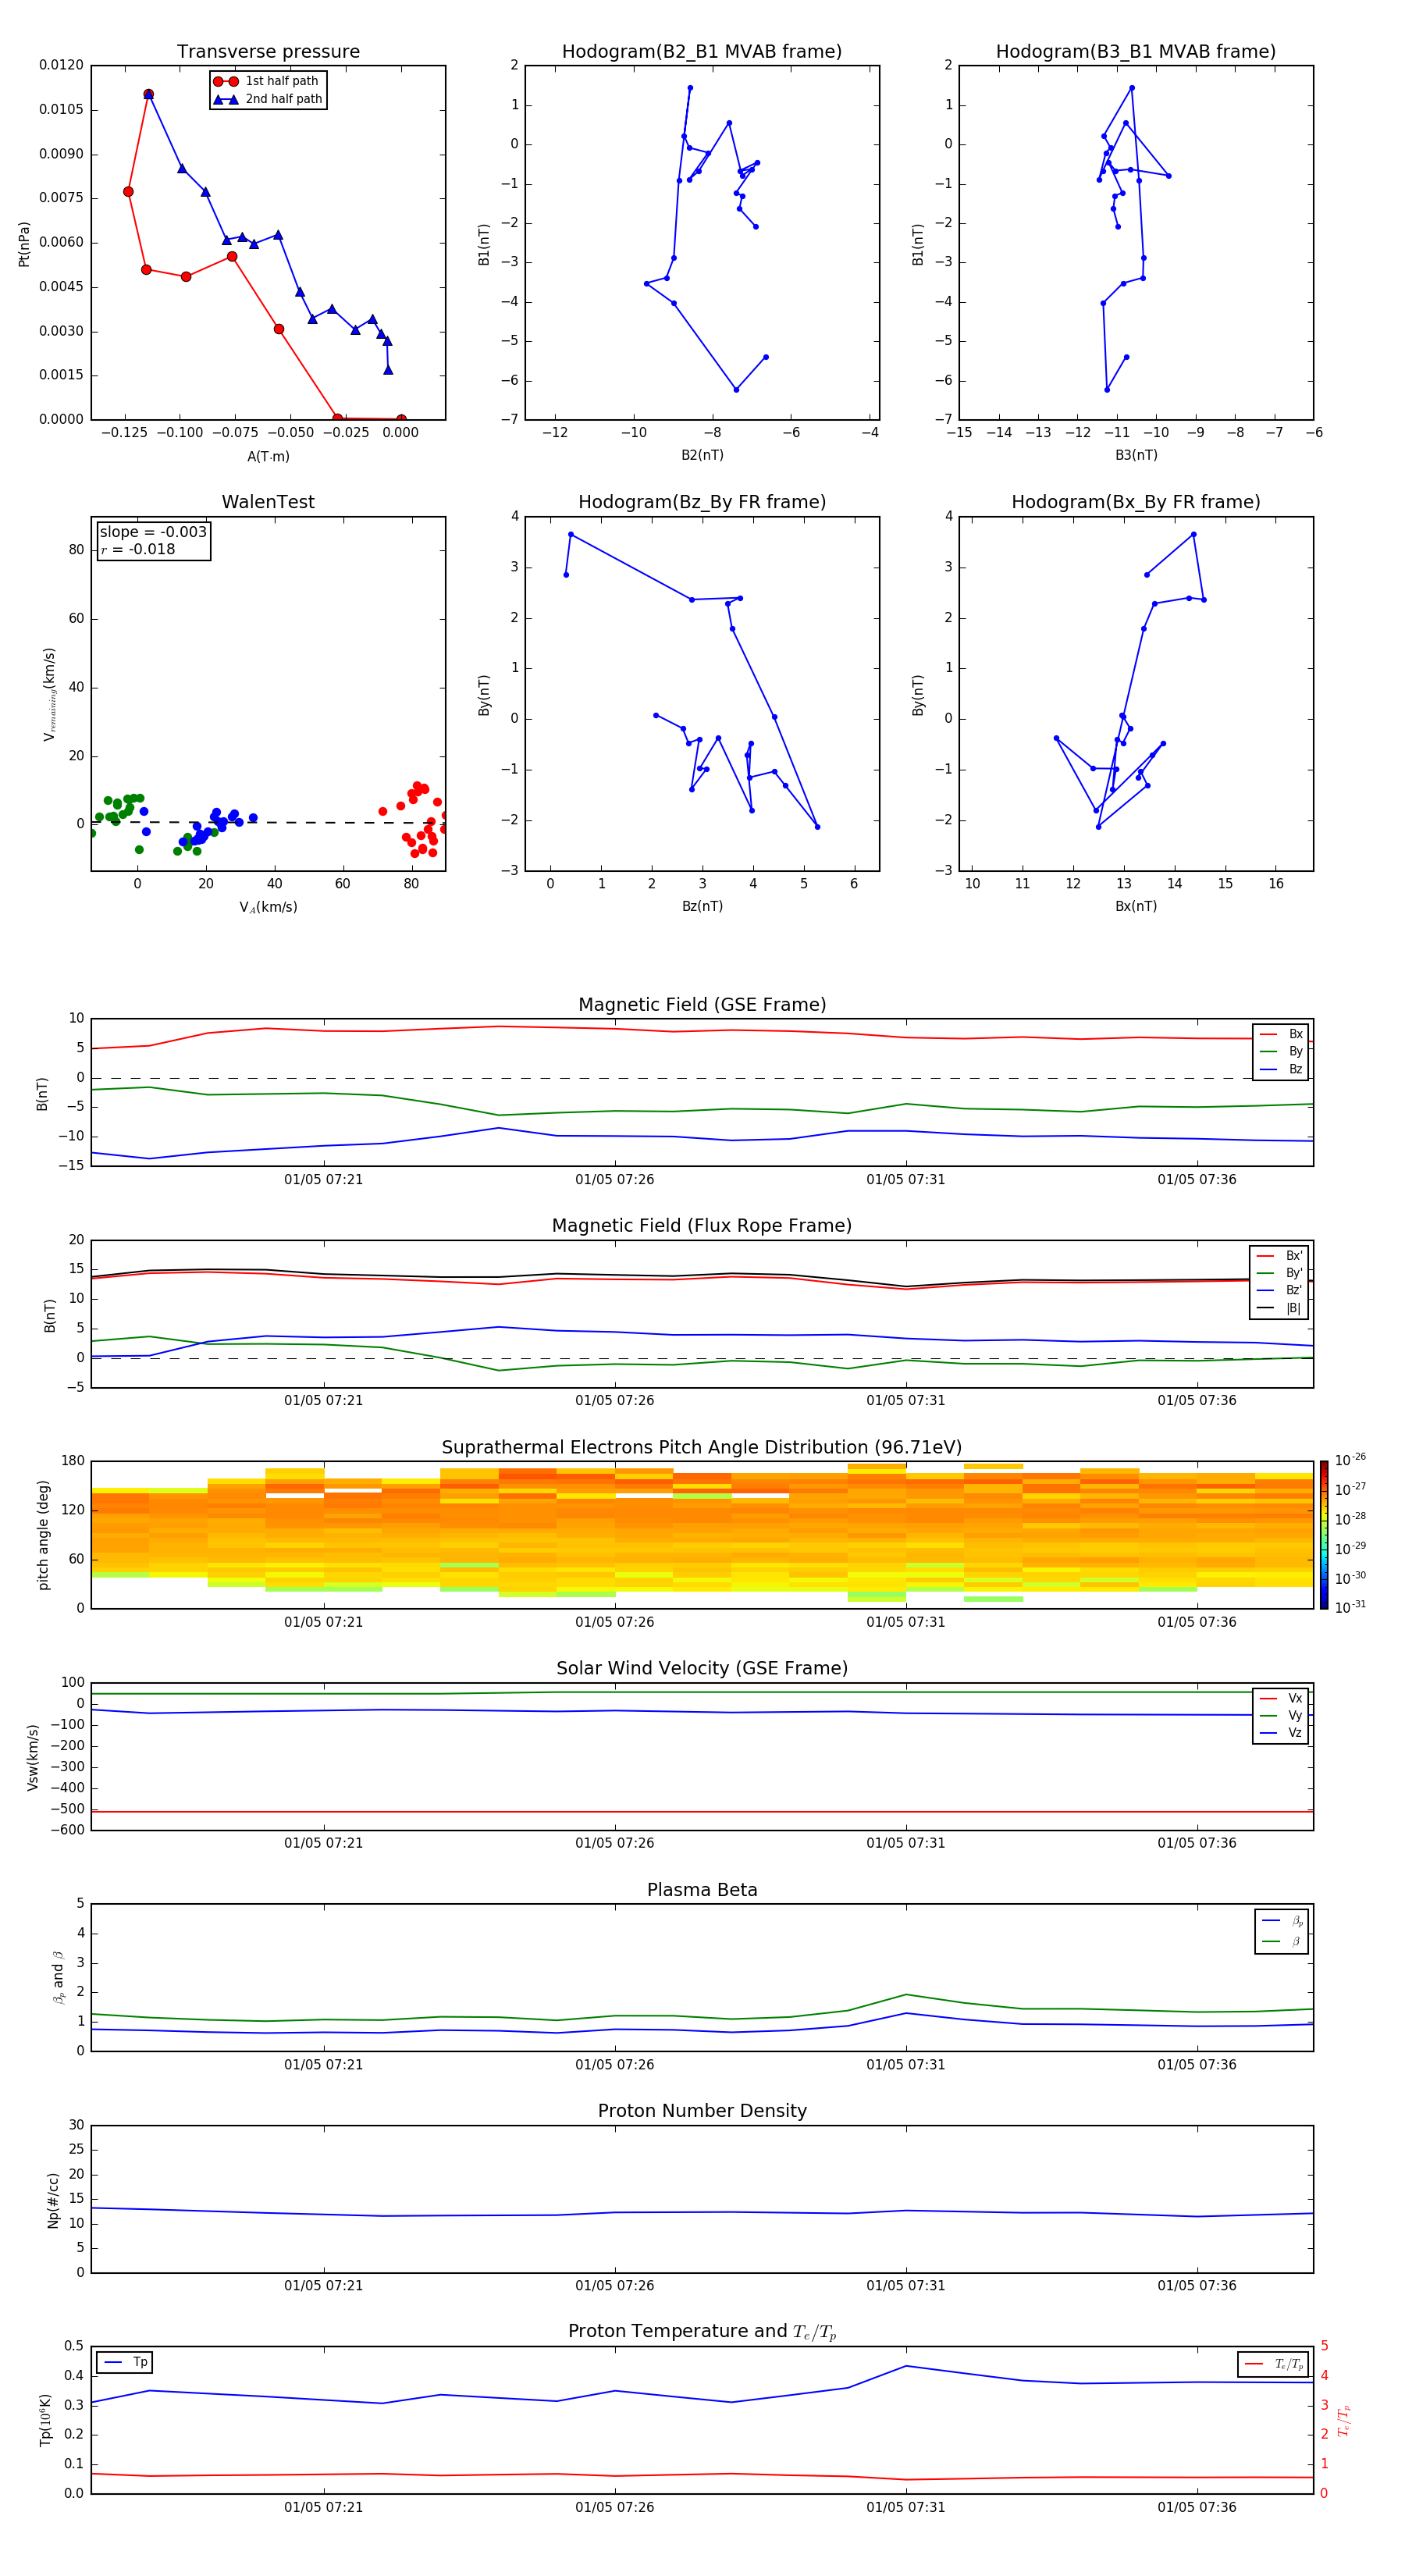
Task: Click the "Np(#/cc)" y-axis label
Action: pos(53,2200)
